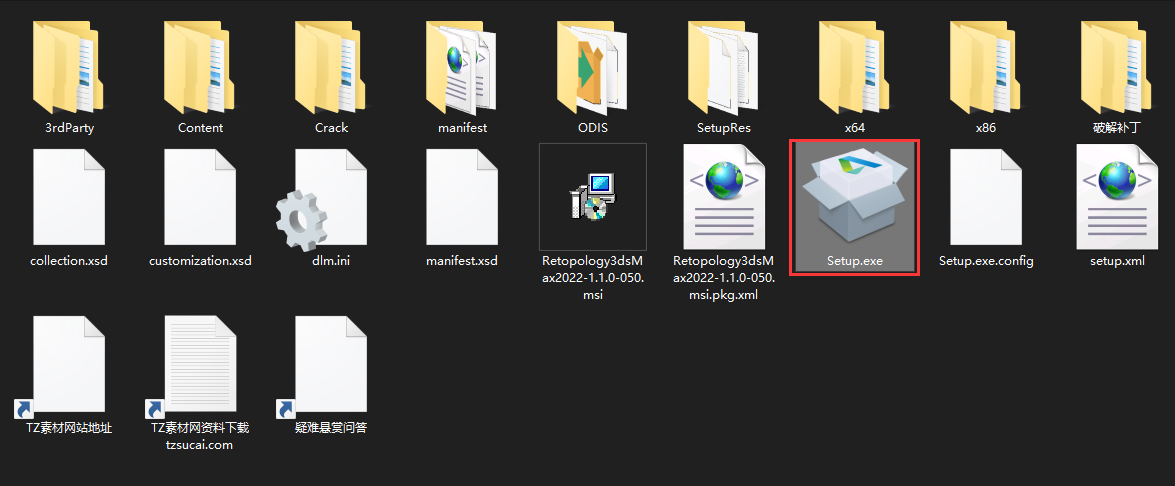
Task: Select the TZ素材网站地址 shortcut
Action: click(x=69, y=366)
